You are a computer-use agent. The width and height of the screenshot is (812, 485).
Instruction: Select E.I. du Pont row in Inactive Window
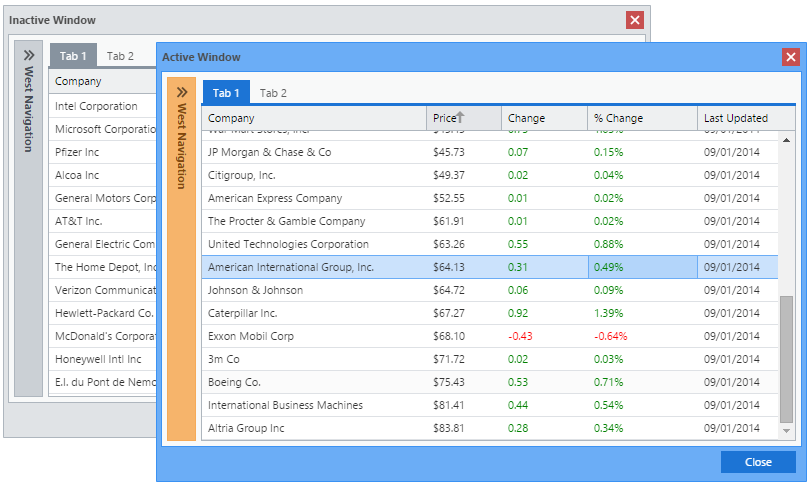tap(103, 382)
